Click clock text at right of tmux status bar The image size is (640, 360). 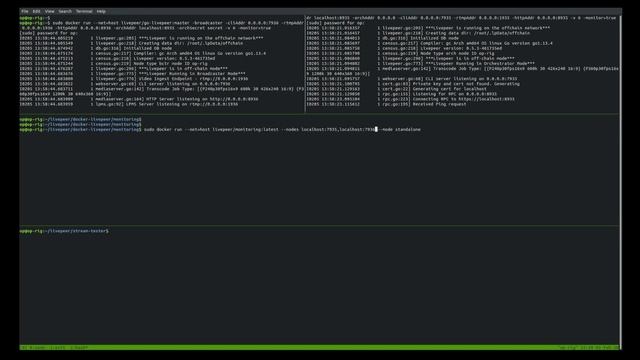pyautogui.click(x=589, y=347)
